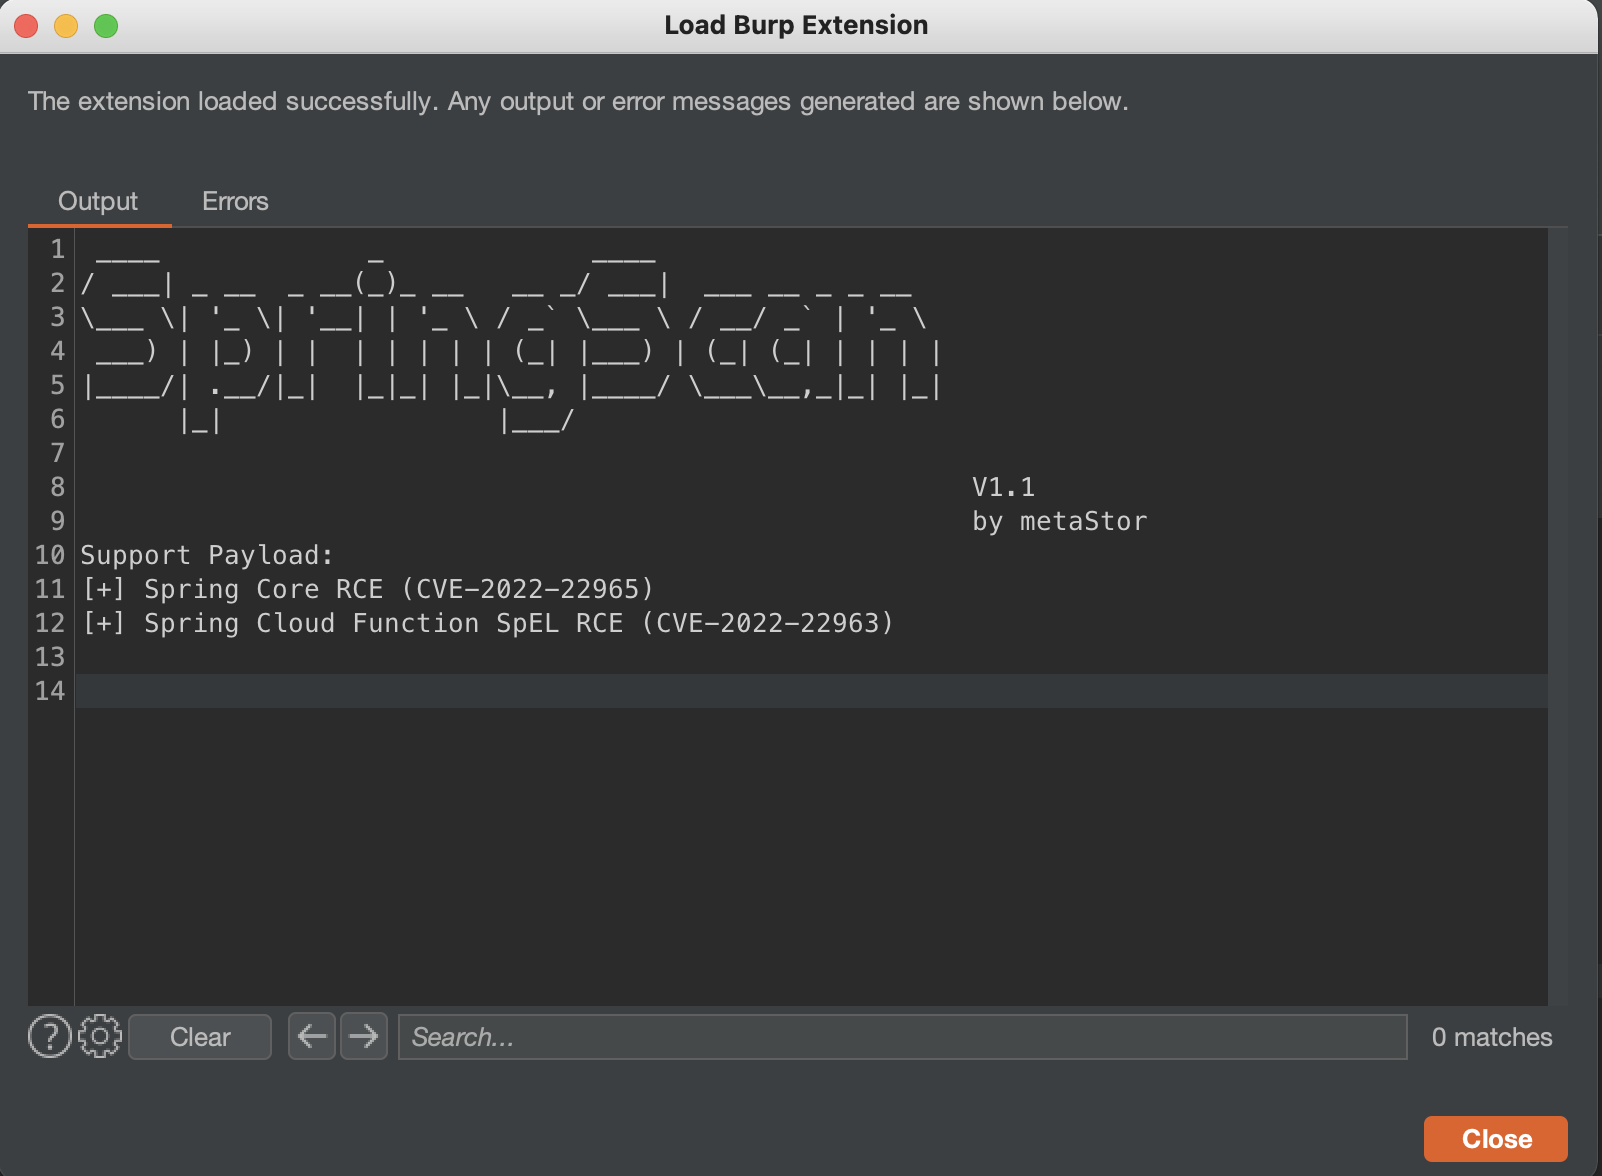Select the 'by metaStor' author text
This screenshot has height=1176, width=1602.
coord(1059,521)
